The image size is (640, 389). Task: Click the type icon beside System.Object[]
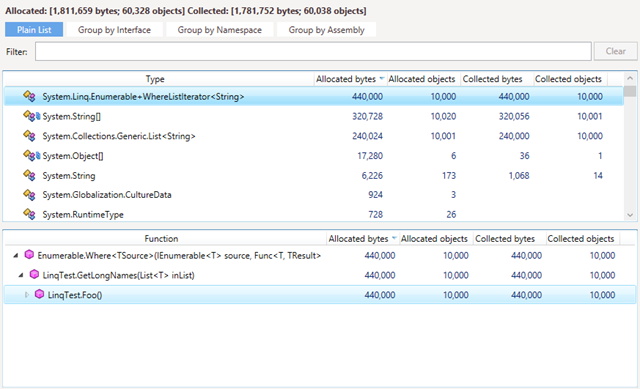31,156
